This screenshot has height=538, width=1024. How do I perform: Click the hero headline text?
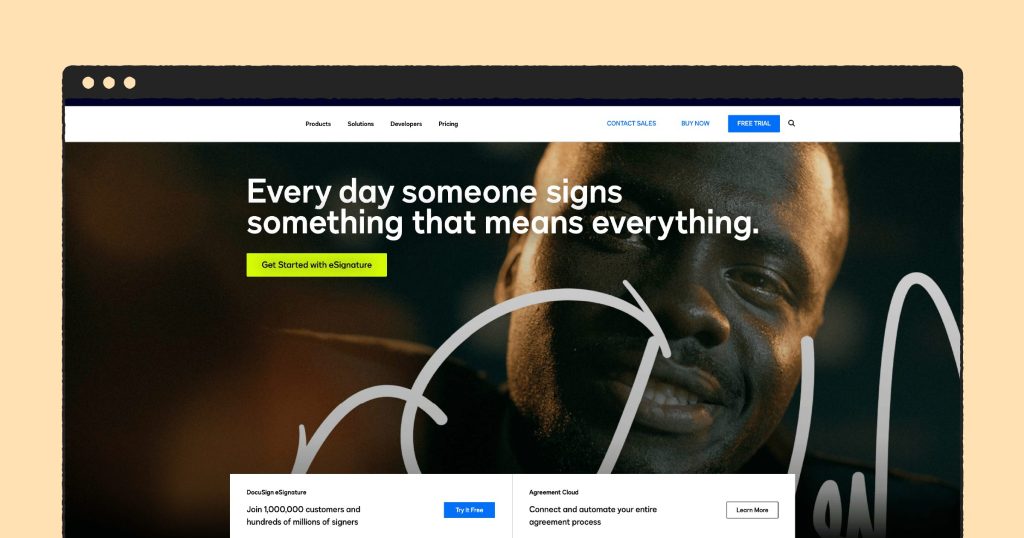point(503,208)
